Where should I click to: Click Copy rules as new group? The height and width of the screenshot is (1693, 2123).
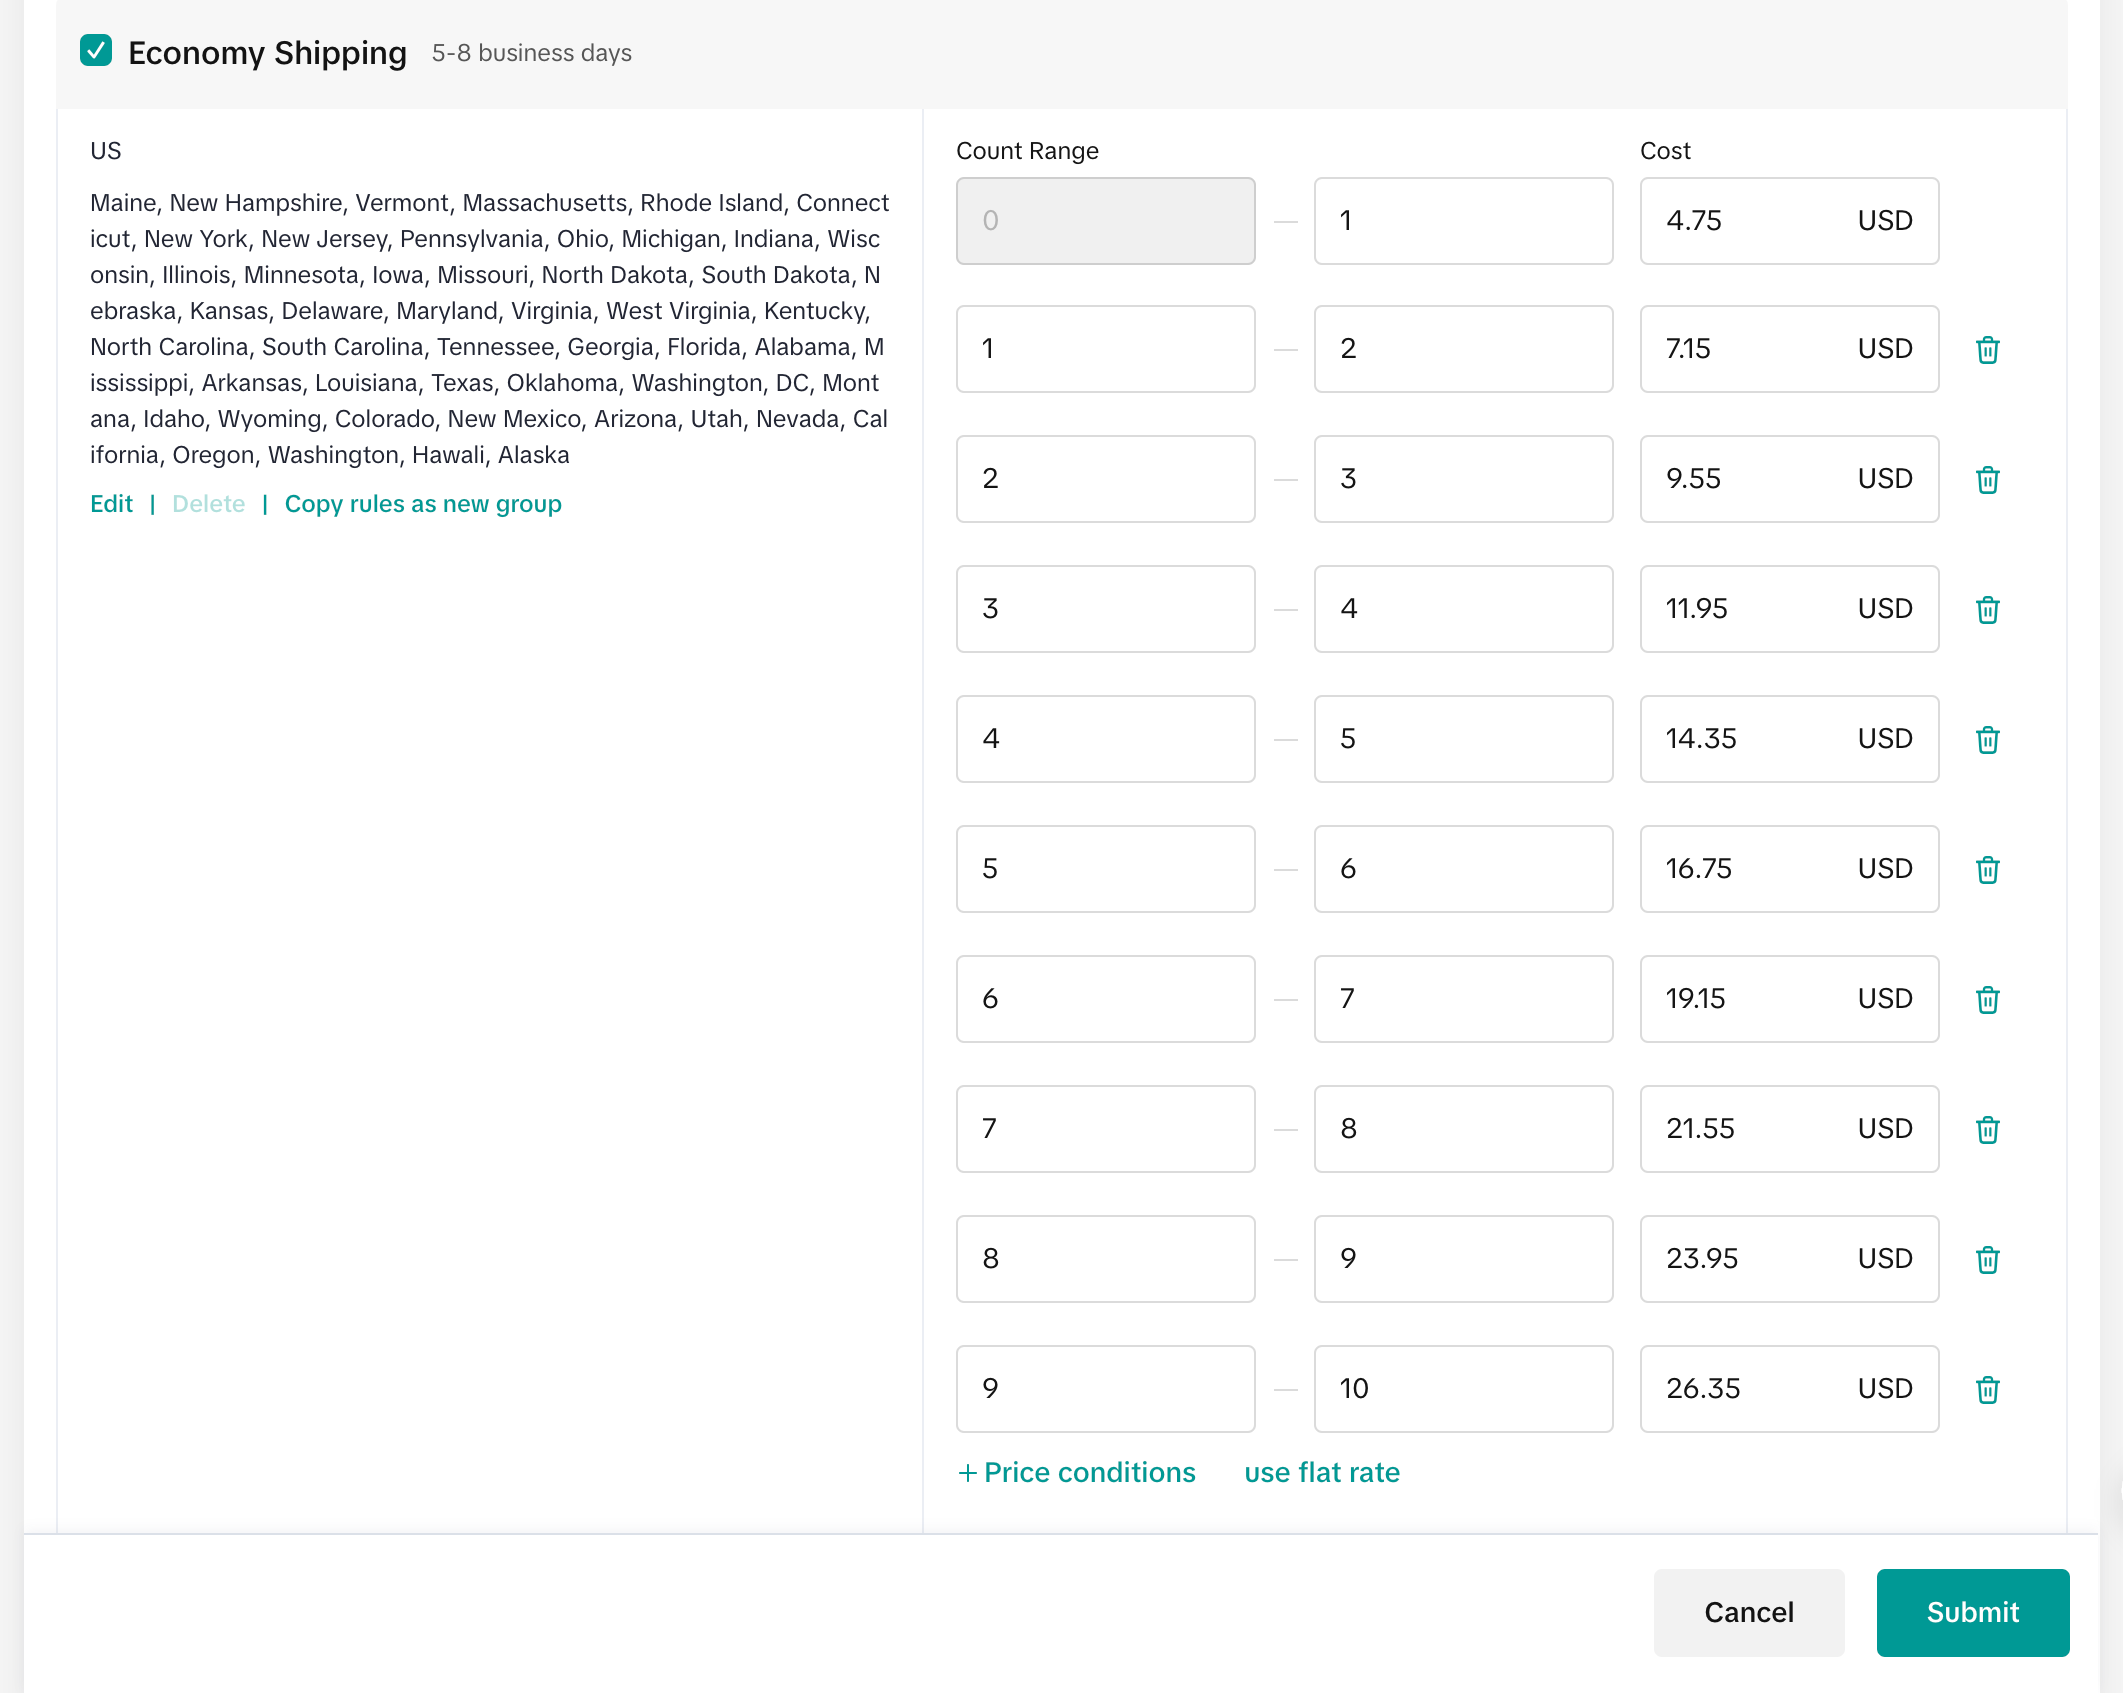point(423,503)
